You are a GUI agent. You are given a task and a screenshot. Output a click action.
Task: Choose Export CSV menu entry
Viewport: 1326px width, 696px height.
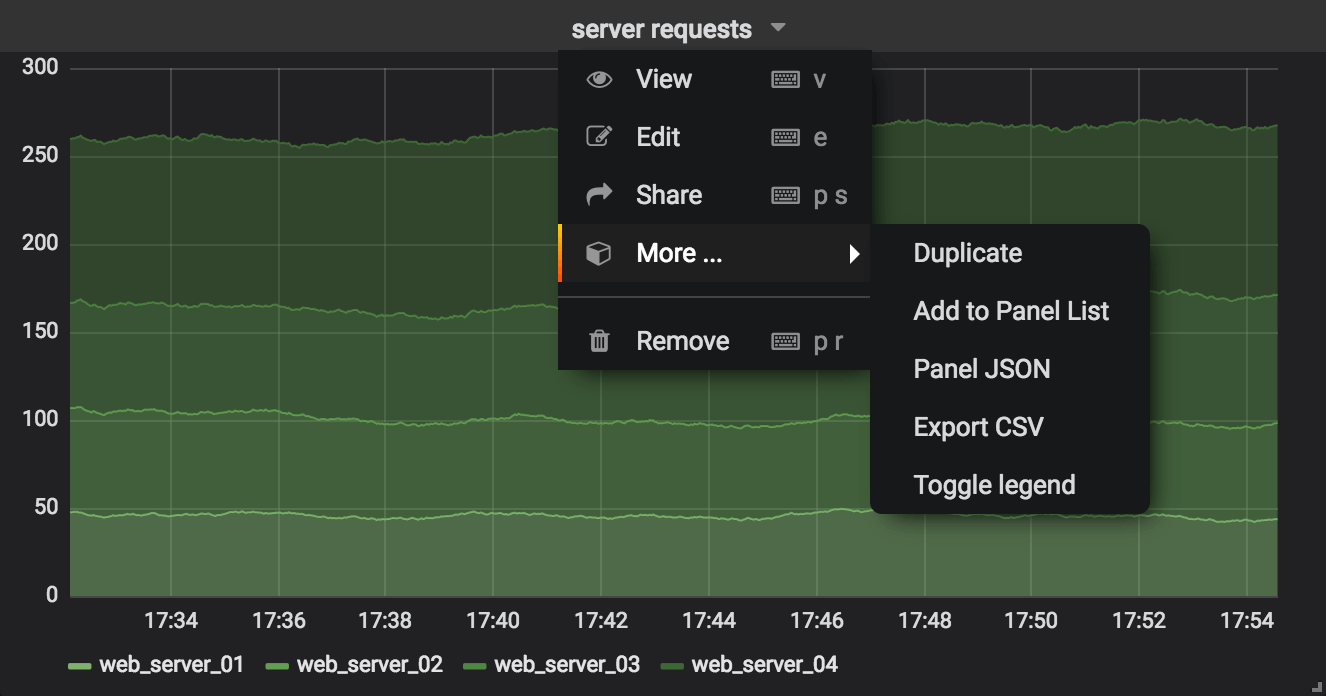coord(978,428)
